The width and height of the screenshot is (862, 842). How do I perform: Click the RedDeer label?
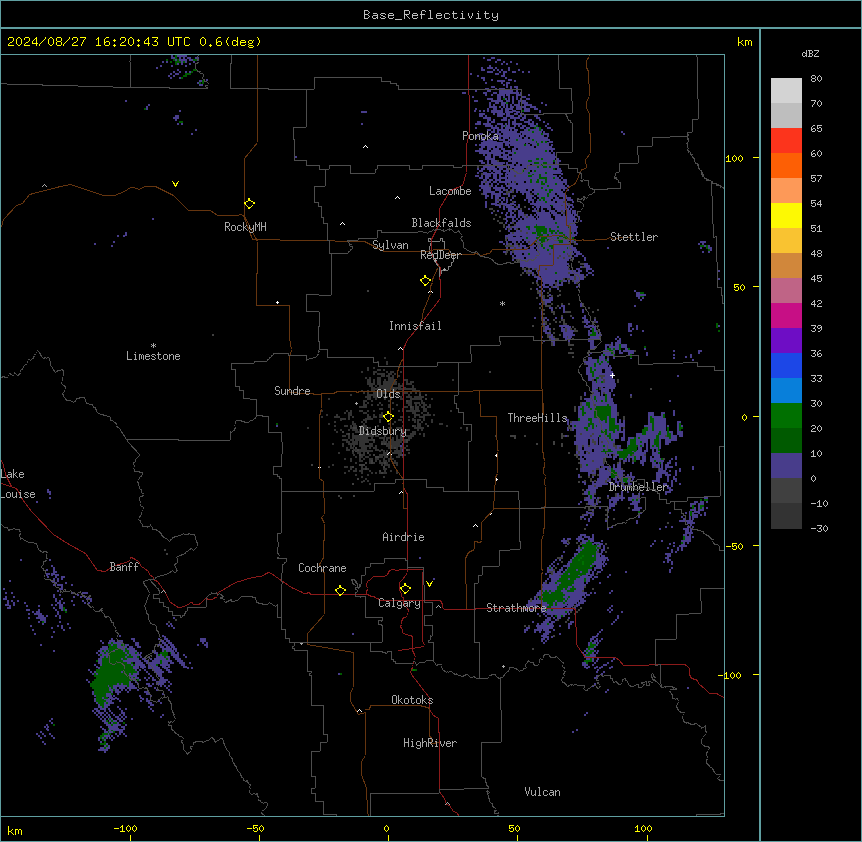(440, 255)
